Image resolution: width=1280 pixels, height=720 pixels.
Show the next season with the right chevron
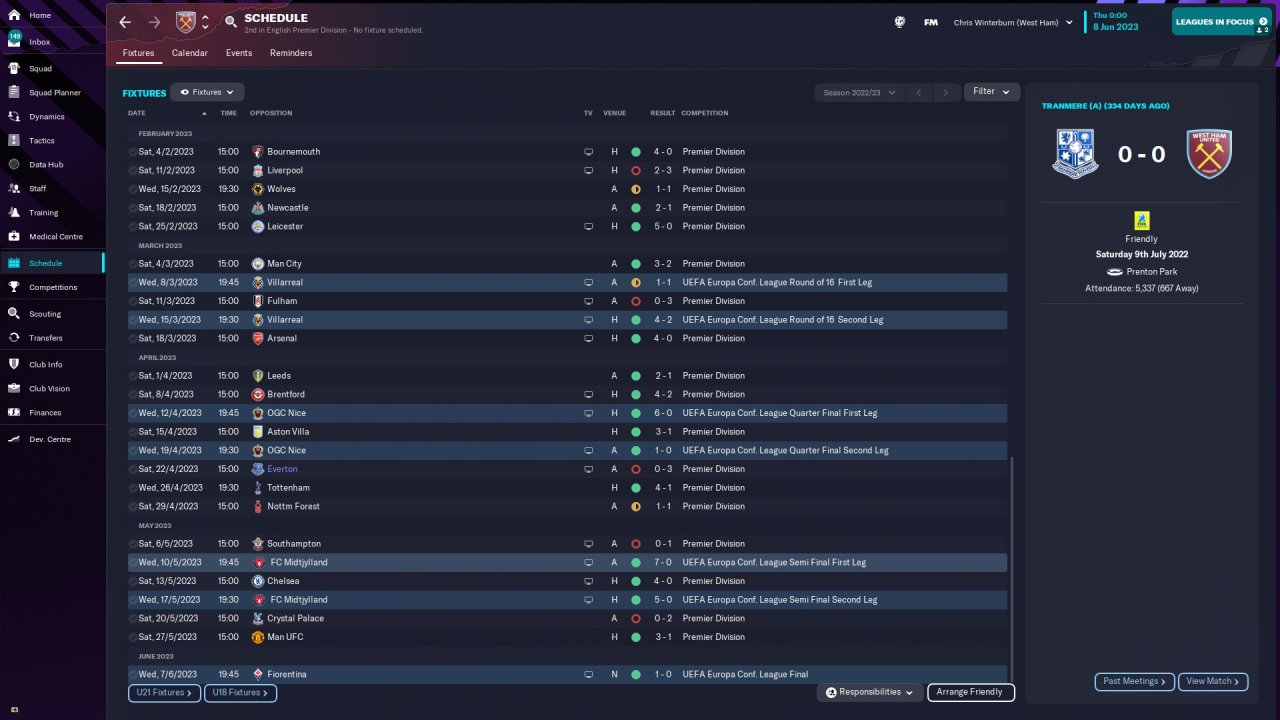tap(946, 93)
